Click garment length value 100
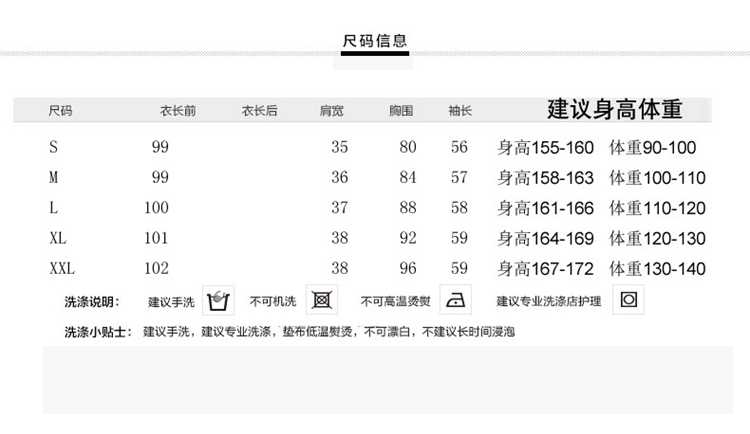This screenshot has height=434, width=750. pos(156,208)
